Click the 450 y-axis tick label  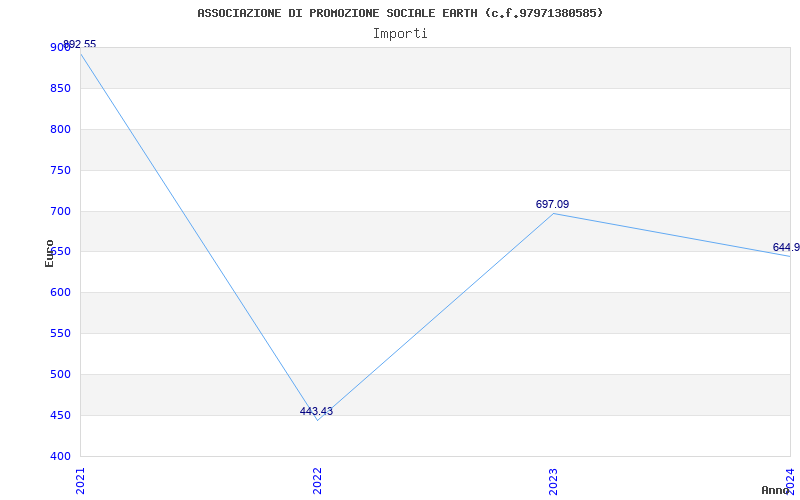coord(60,416)
